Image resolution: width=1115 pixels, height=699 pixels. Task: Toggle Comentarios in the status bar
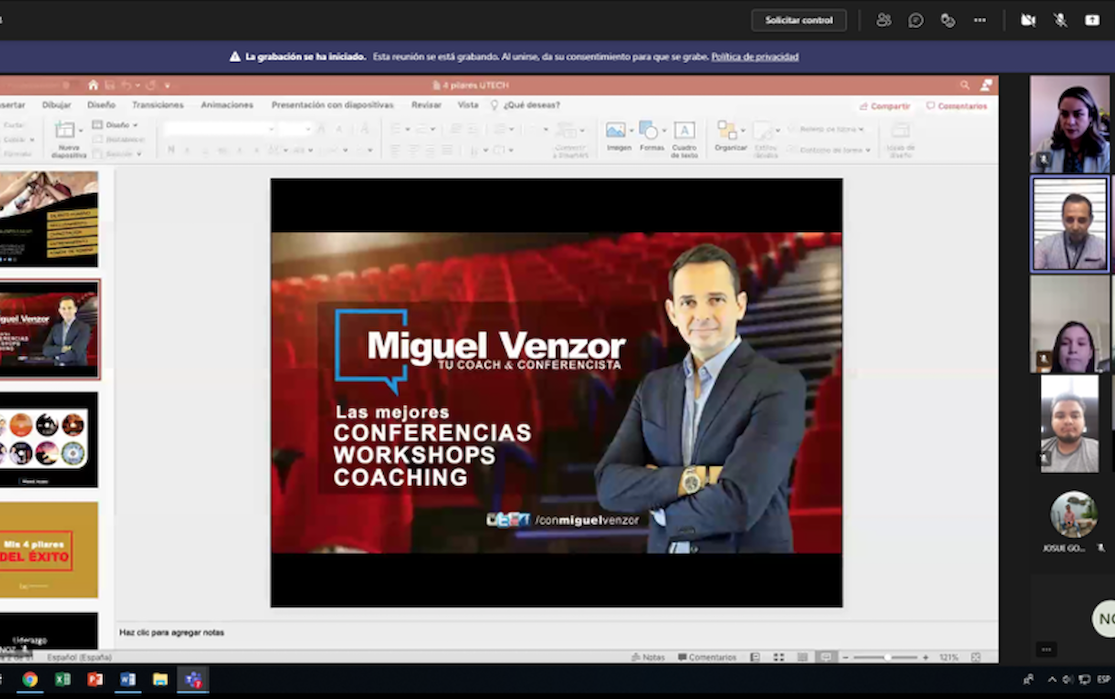point(707,657)
